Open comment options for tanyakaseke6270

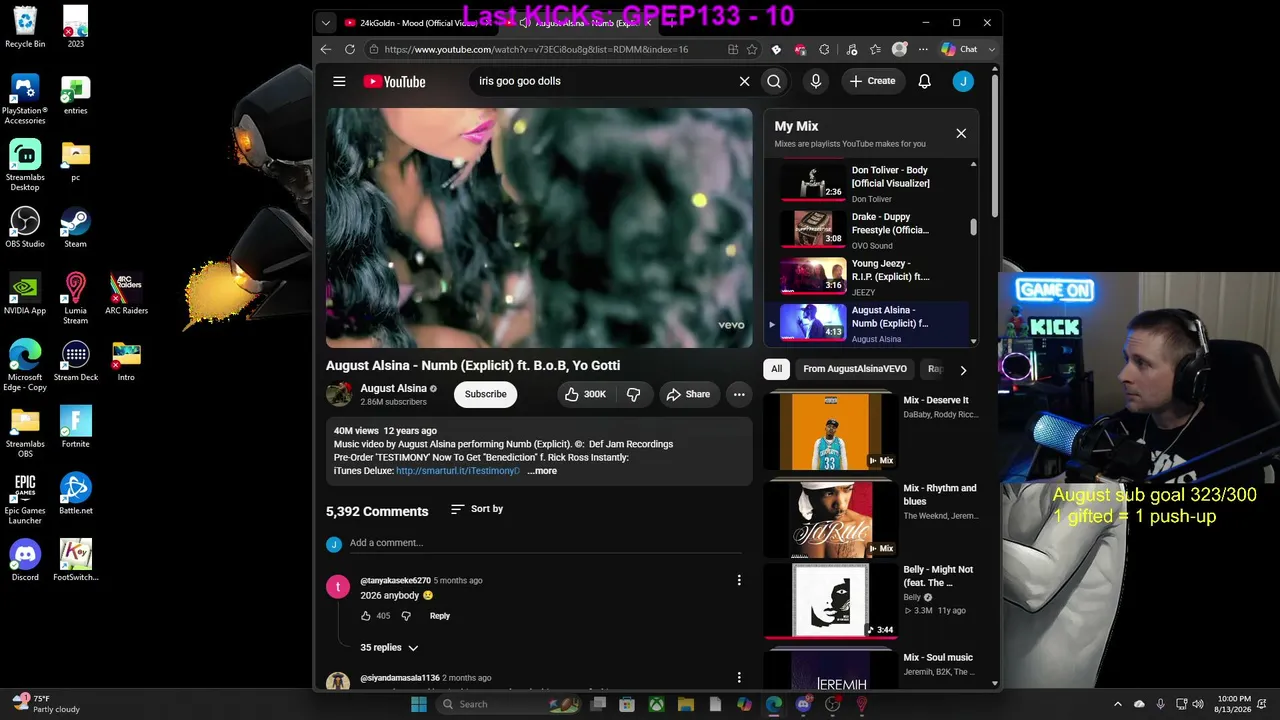pos(739,580)
